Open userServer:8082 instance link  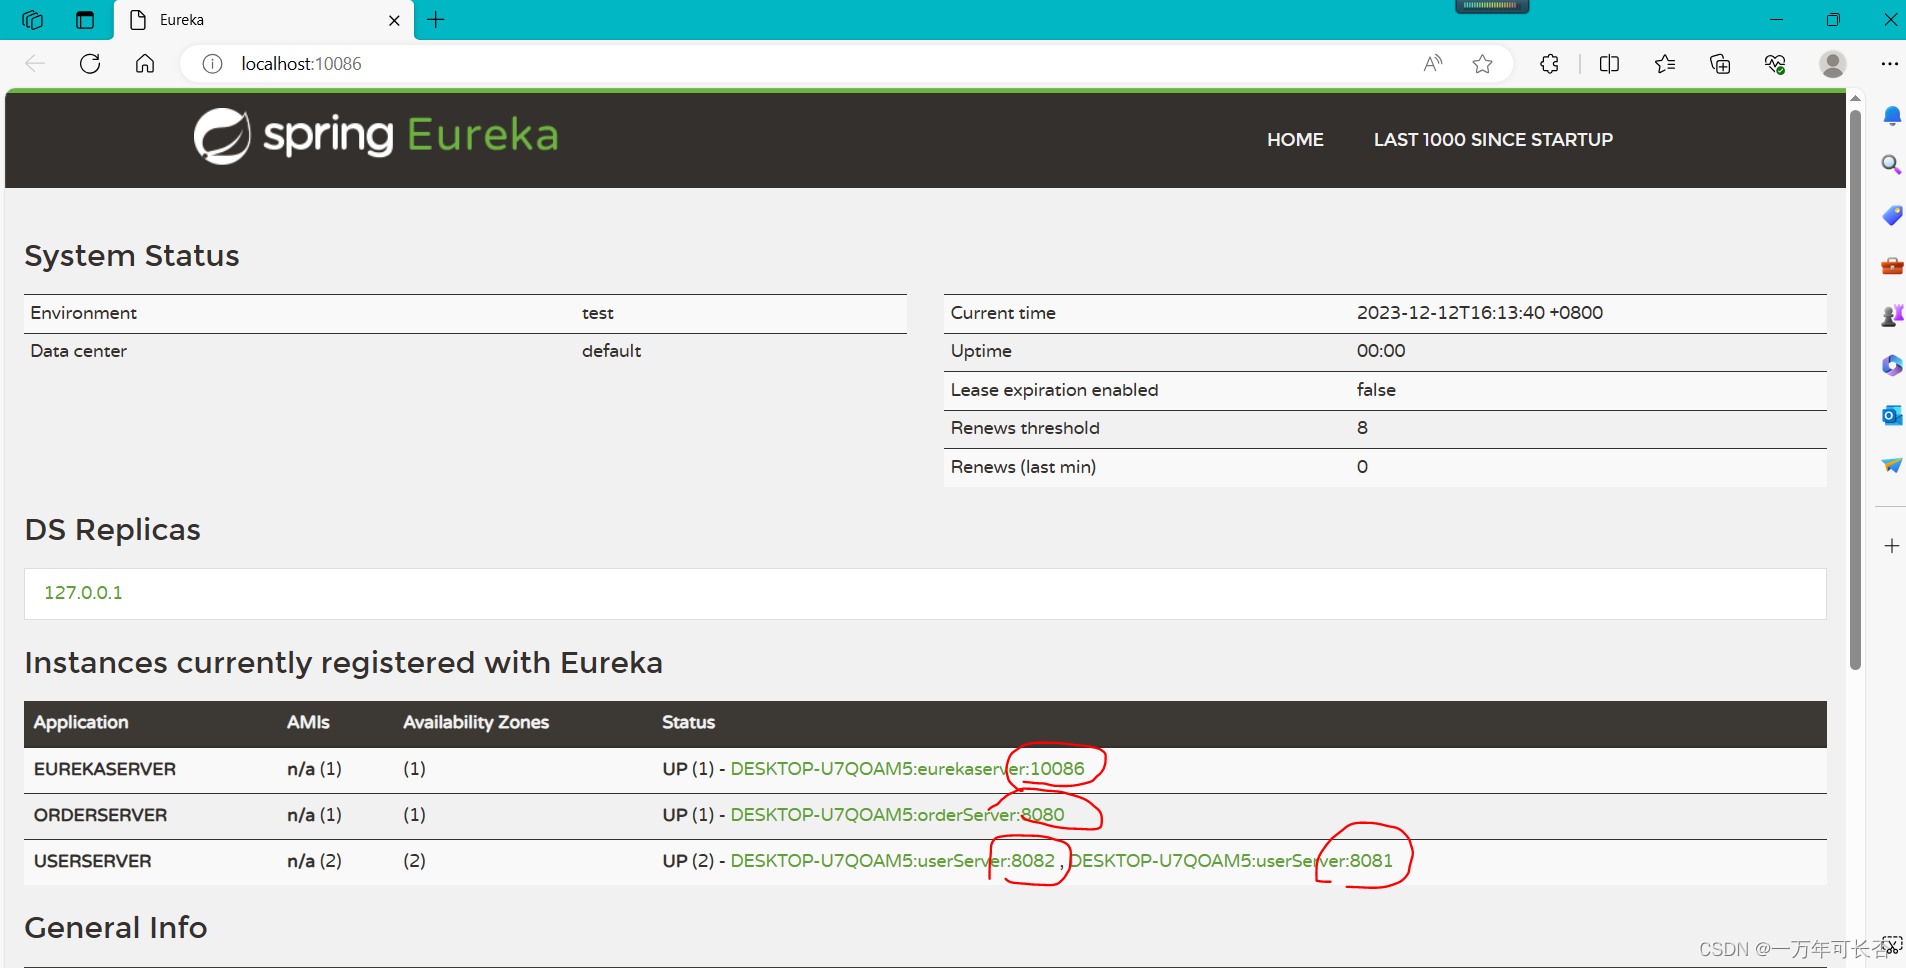coord(892,861)
